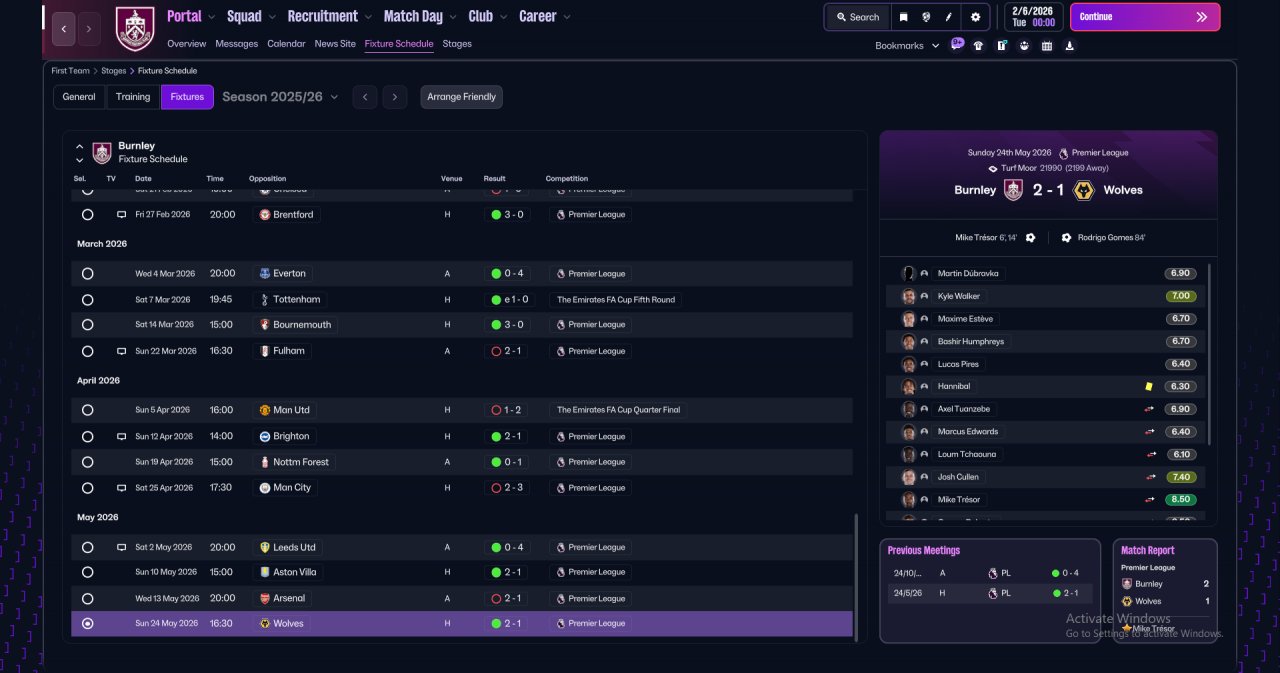Click the Continue button
The image size is (1280, 673).
1145,17
